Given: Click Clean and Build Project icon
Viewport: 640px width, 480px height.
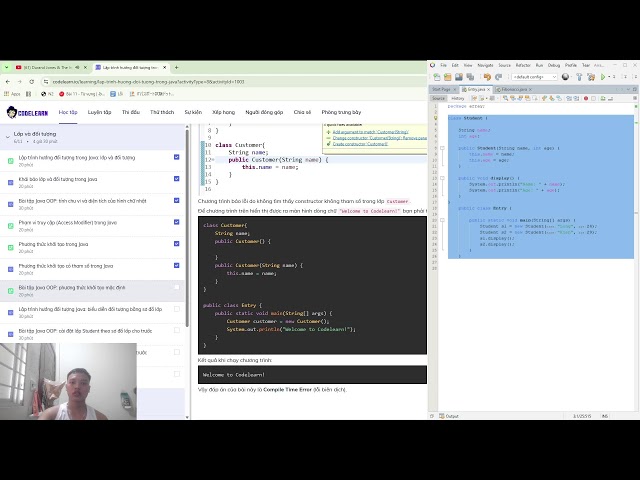Looking at the screenshot, I should tap(591, 77).
